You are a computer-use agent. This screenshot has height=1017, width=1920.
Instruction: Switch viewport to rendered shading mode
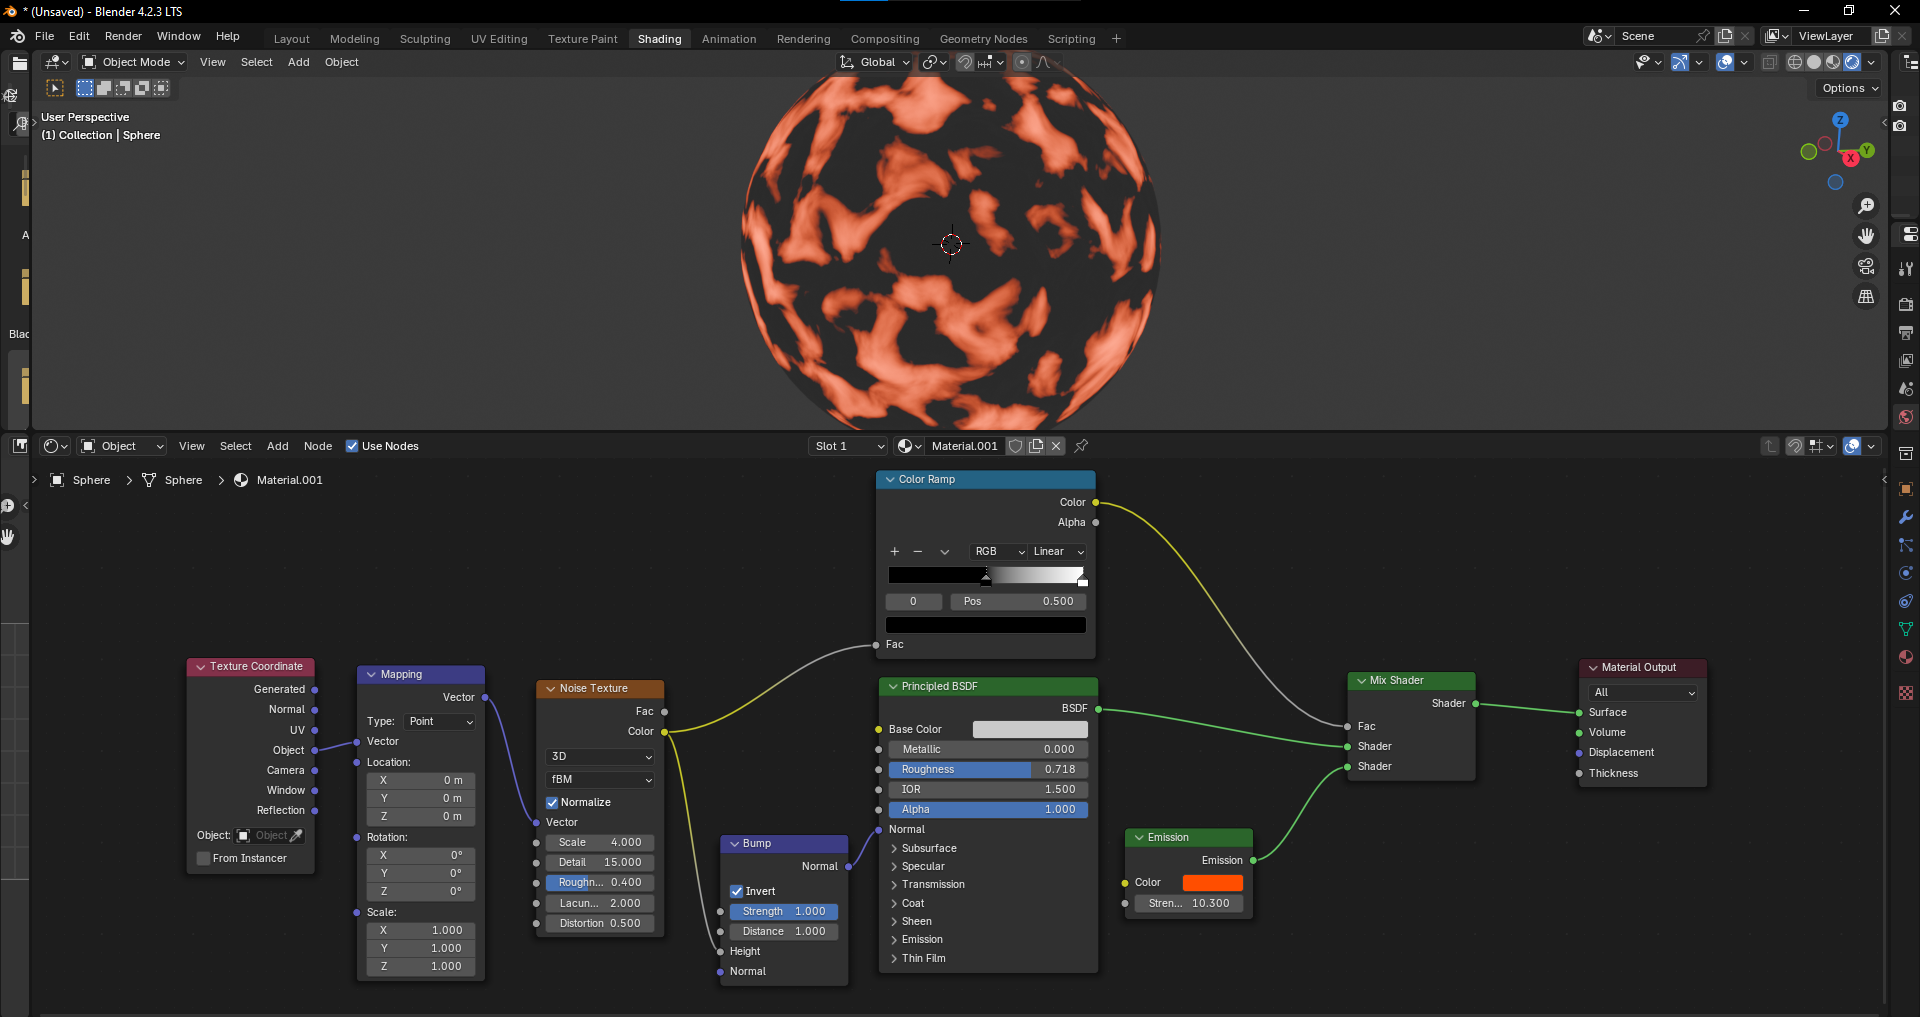[1851, 62]
